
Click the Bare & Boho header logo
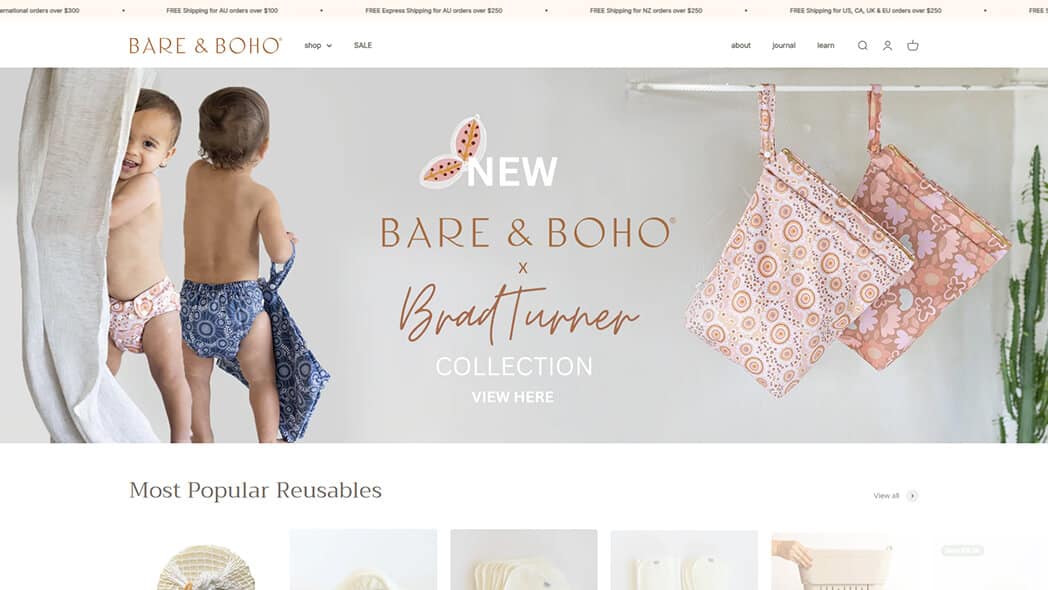point(206,45)
